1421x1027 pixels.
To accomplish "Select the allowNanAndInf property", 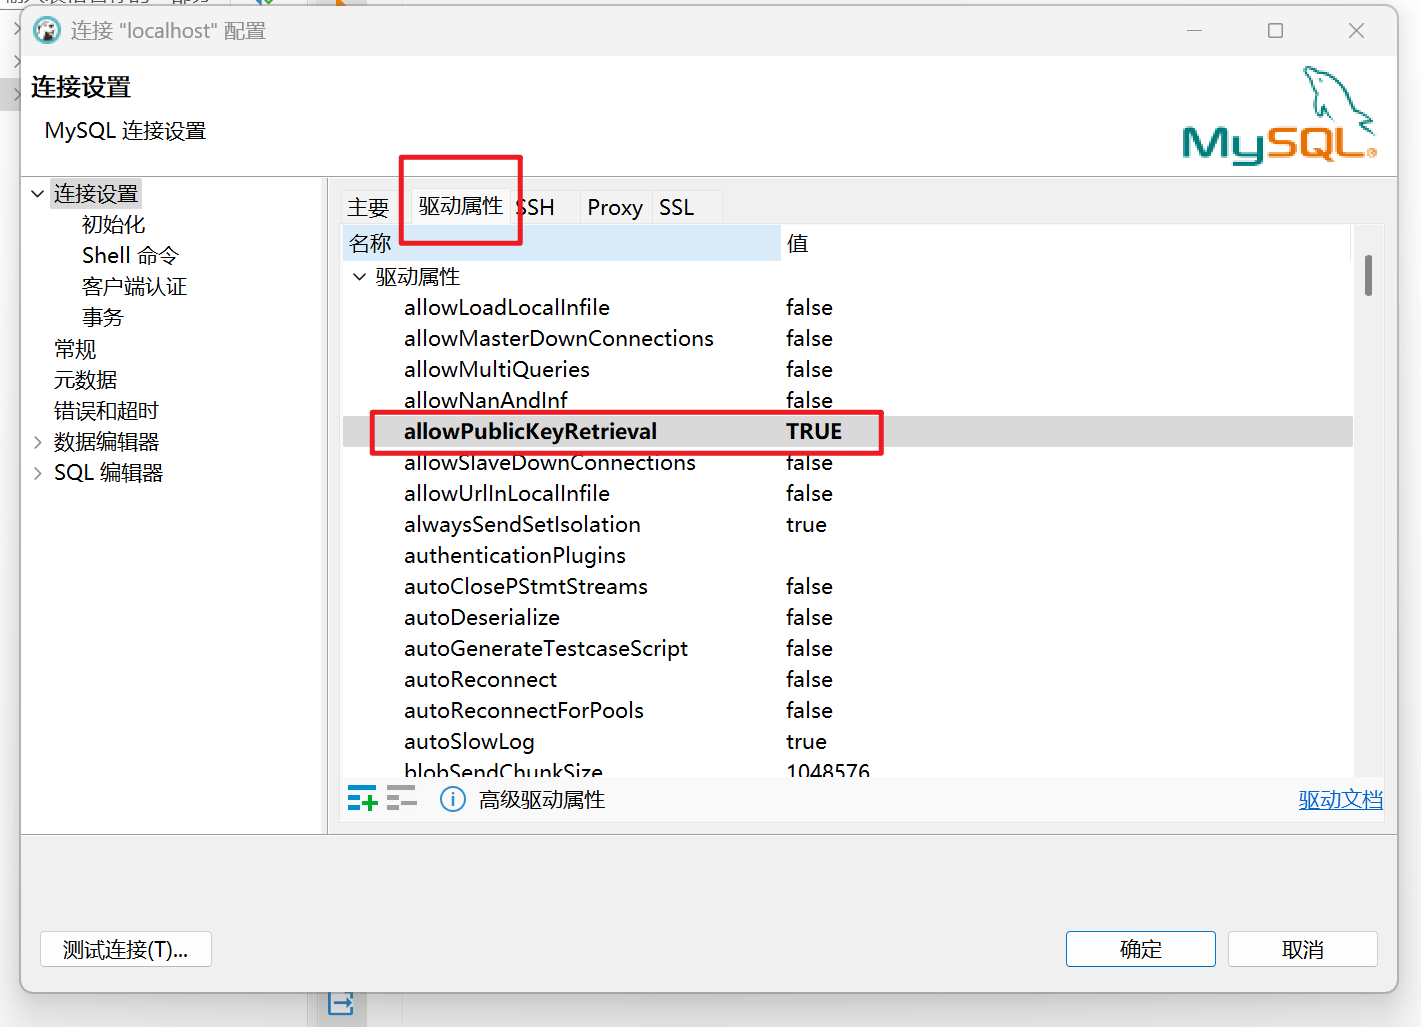I will point(485,400).
